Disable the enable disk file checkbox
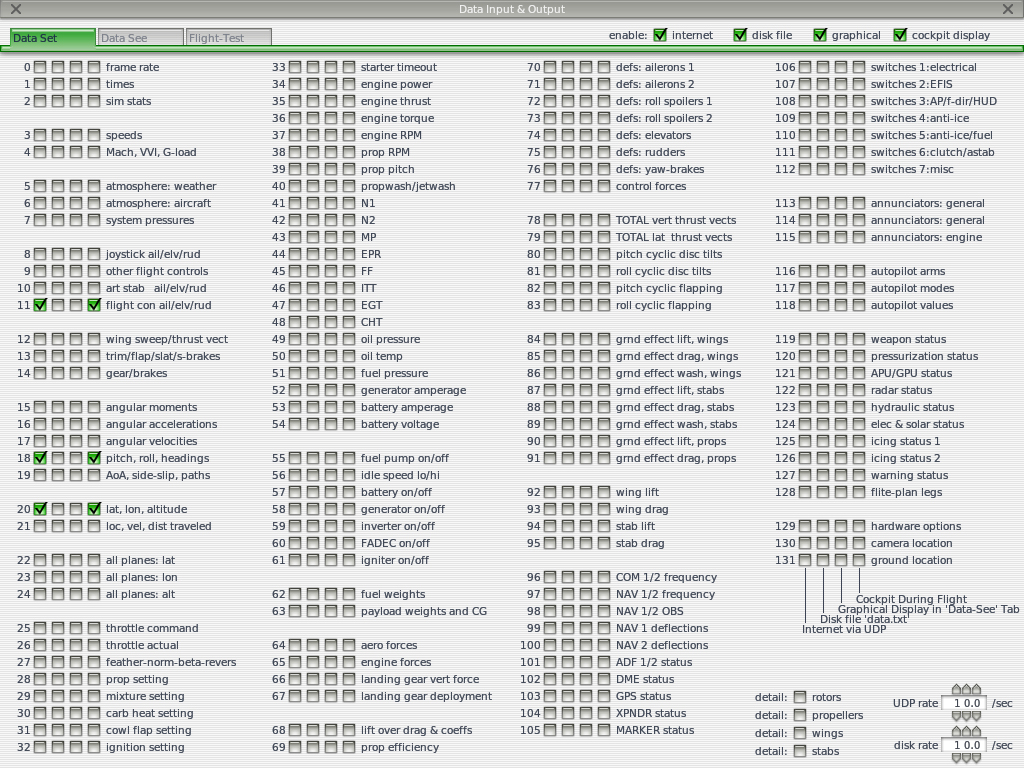This screenshot has width=1024, height=768. (x=740, y=35)
